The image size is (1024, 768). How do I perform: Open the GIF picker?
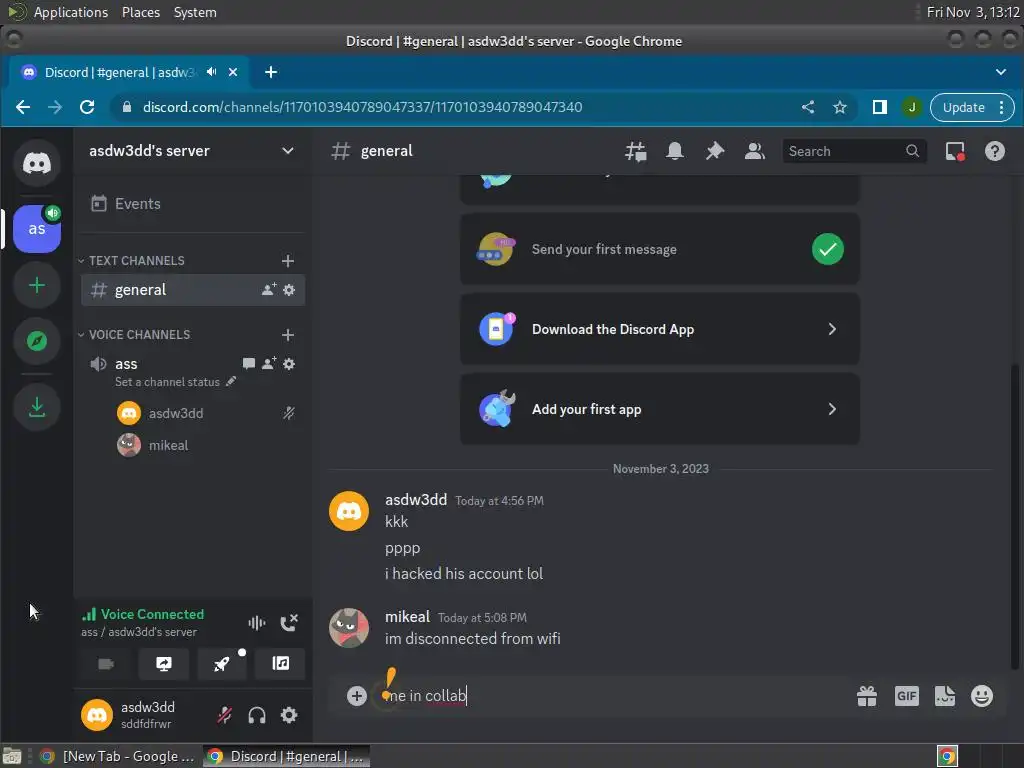906,696
